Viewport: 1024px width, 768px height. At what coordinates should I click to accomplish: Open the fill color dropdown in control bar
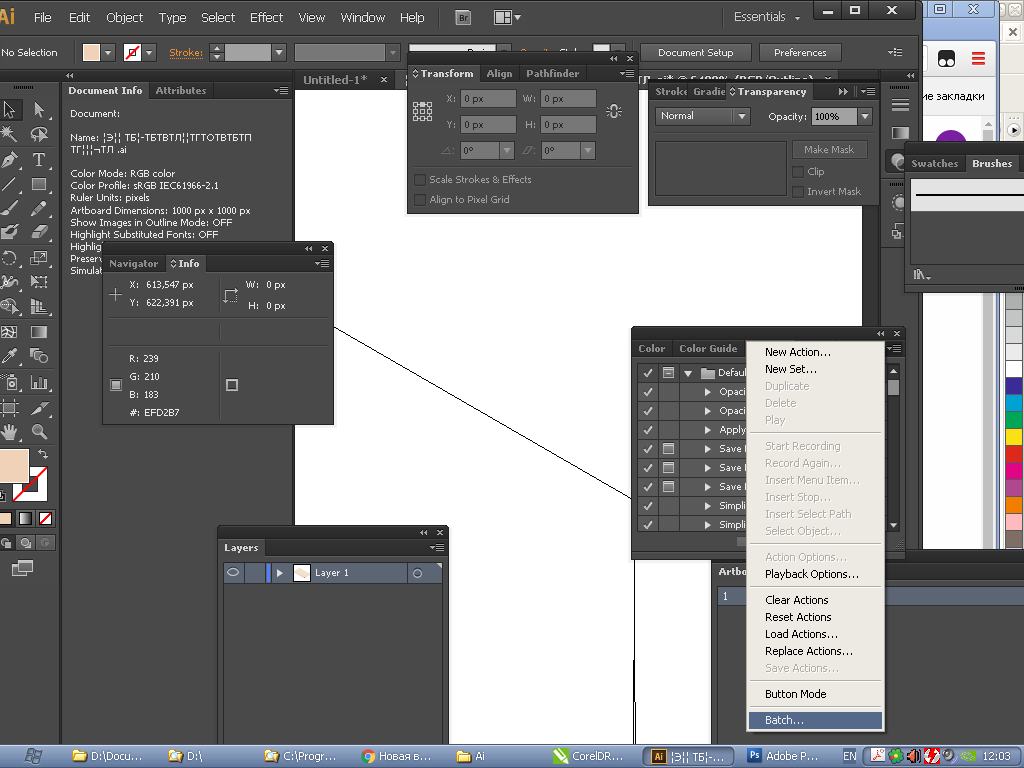[x=109, y=52]
